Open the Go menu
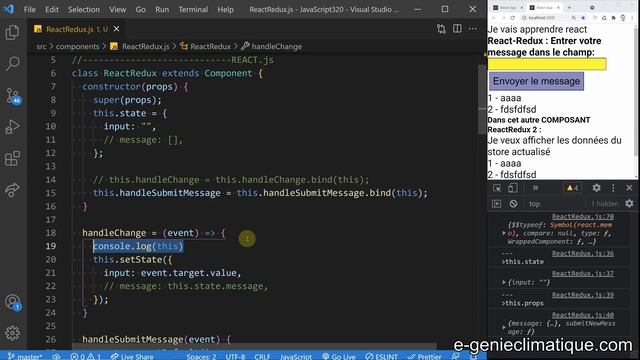Screen dimensions: 640x360 click(x=140, y=9)
